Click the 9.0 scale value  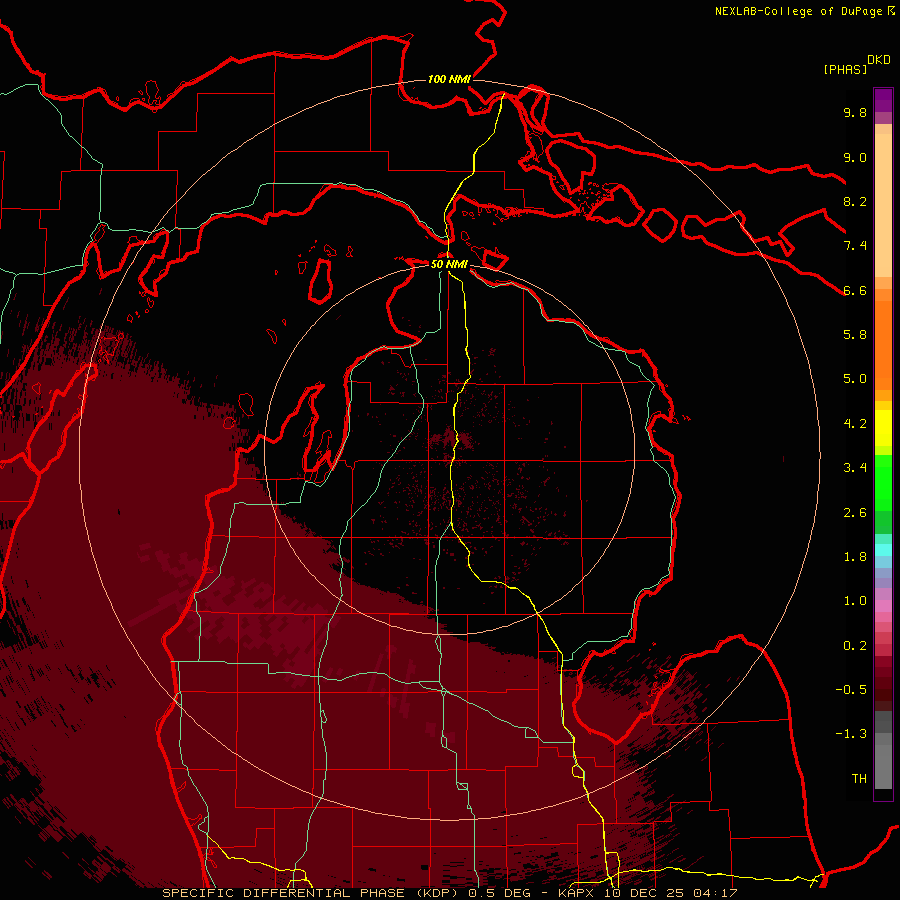[x=855, y=157]
